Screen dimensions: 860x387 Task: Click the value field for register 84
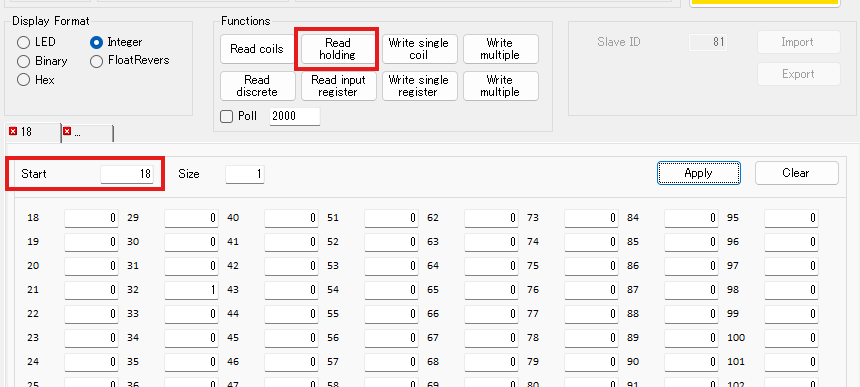pos(691,218)
